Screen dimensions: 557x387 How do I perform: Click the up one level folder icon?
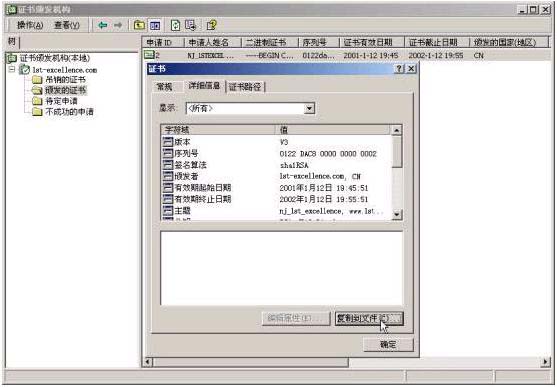tap(139, 25)
